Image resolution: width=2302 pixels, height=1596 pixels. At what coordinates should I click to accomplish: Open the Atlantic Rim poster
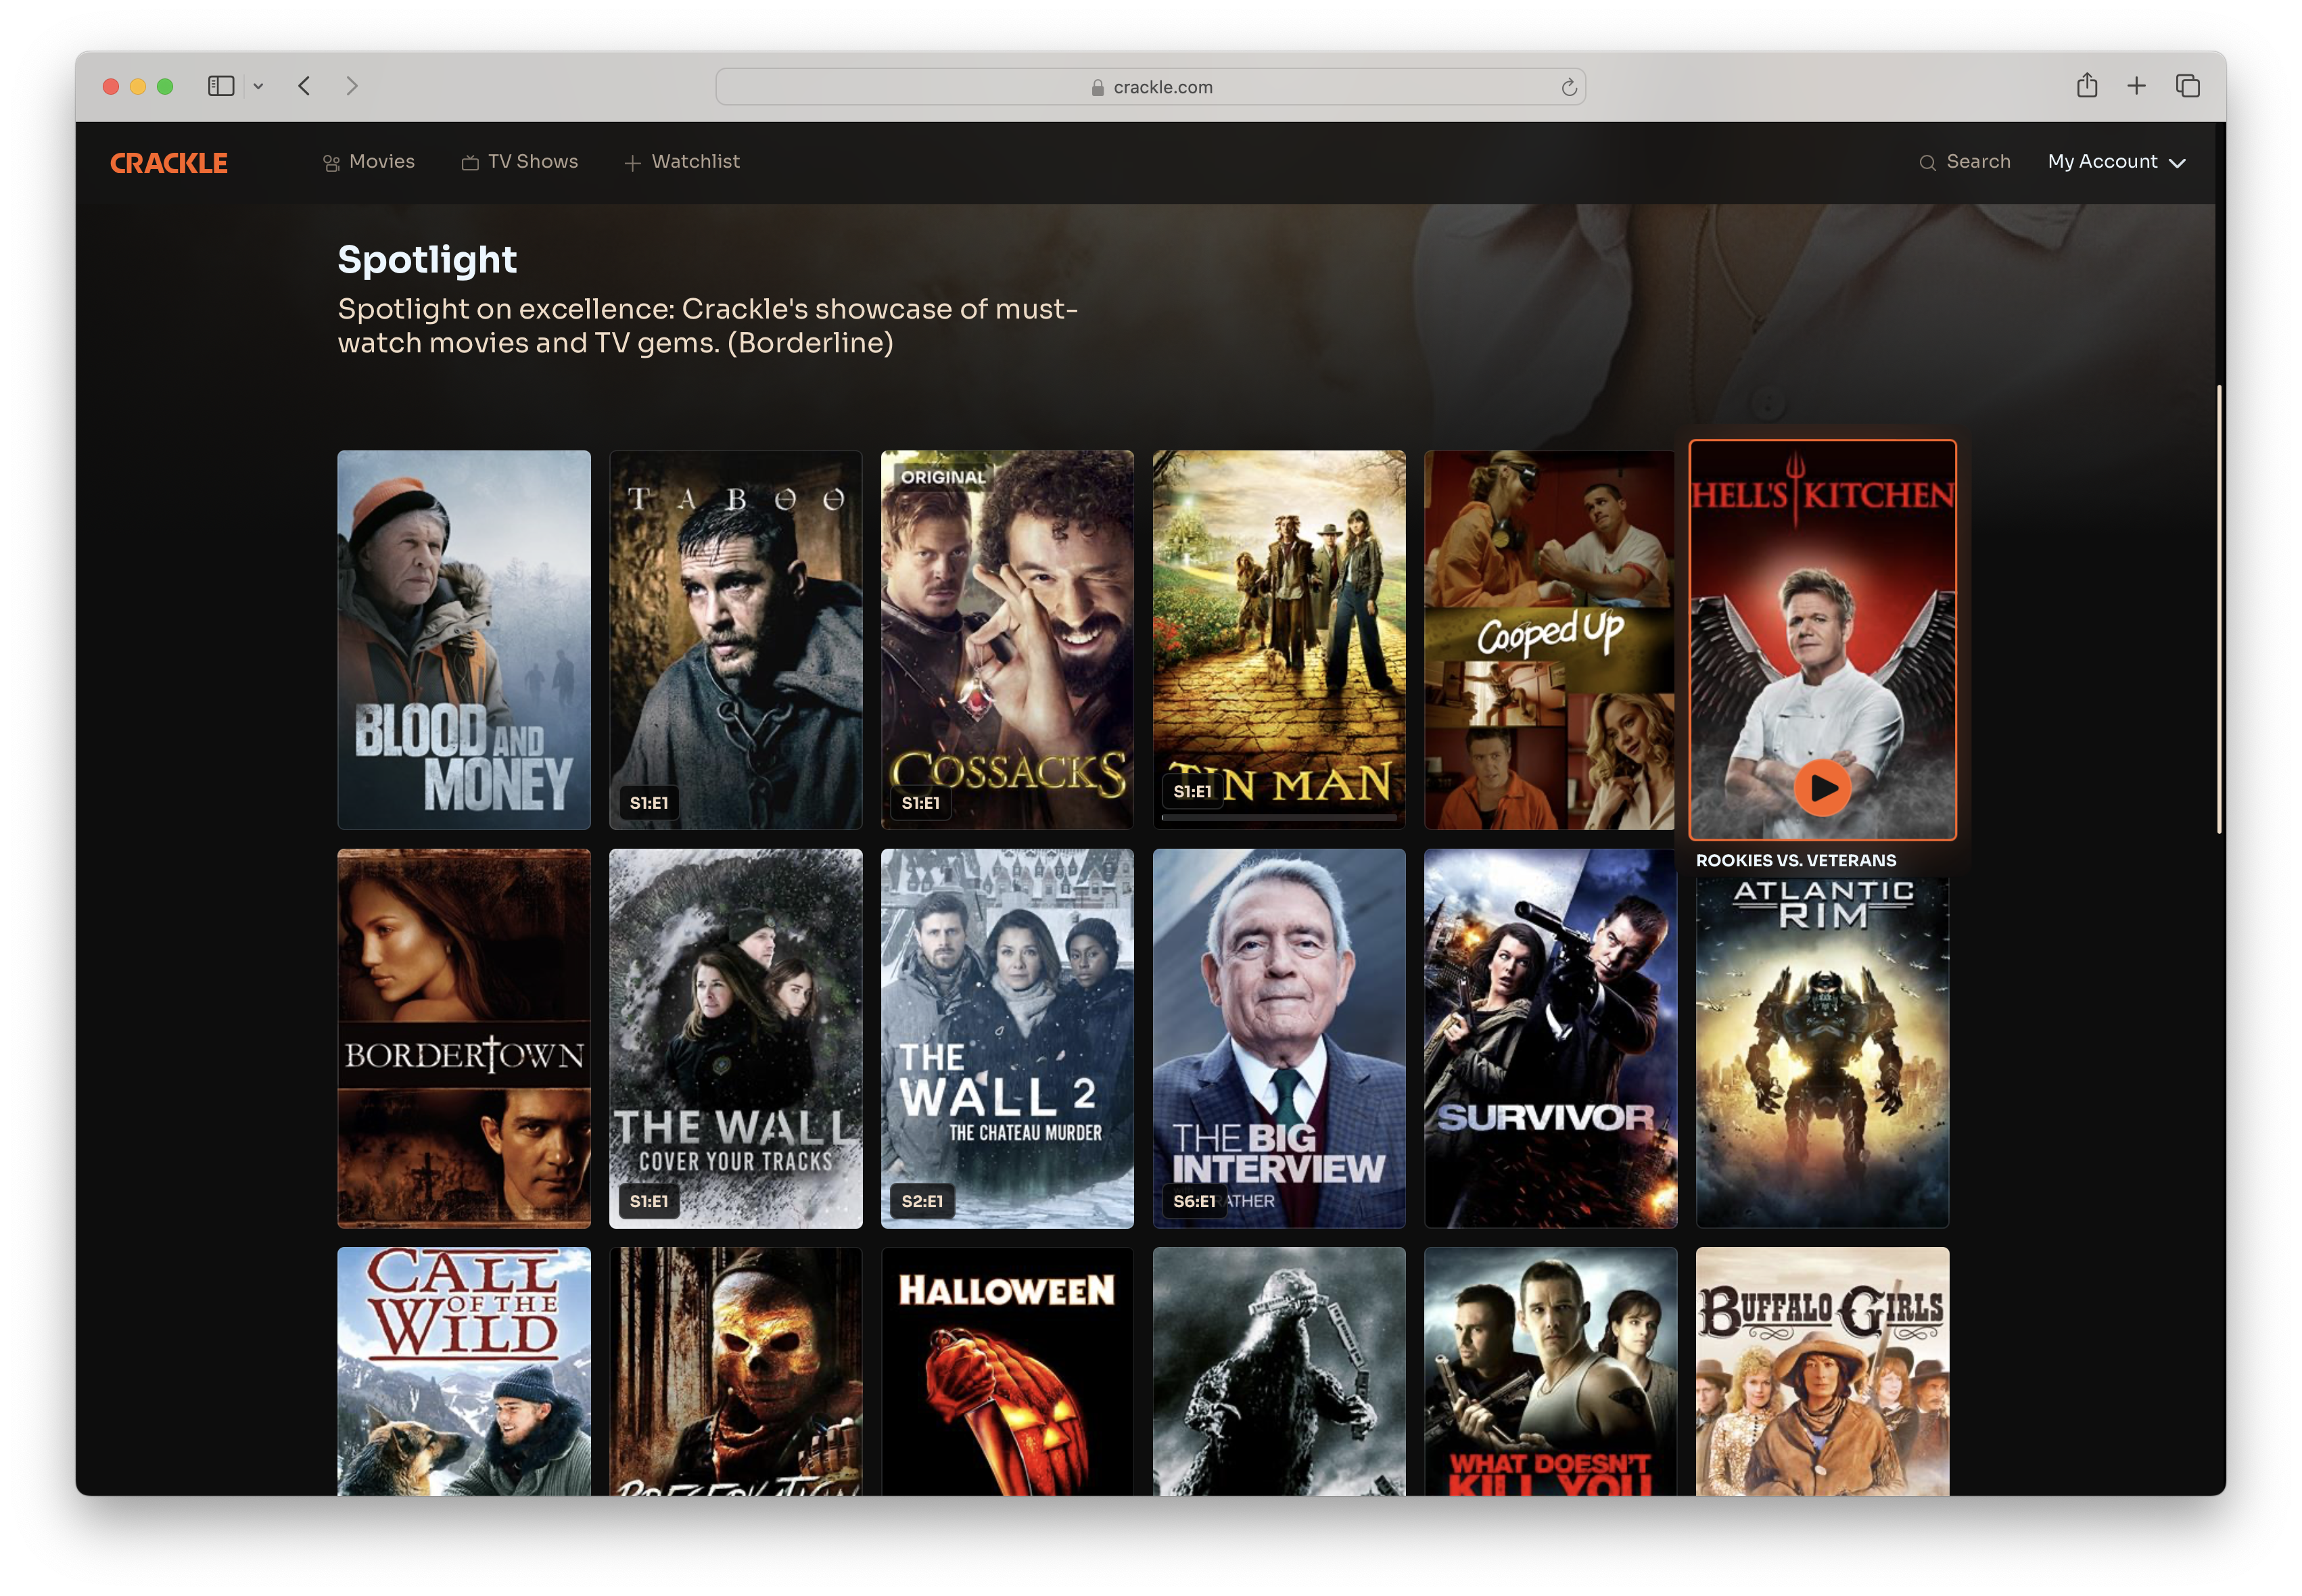point(1822,1052)
